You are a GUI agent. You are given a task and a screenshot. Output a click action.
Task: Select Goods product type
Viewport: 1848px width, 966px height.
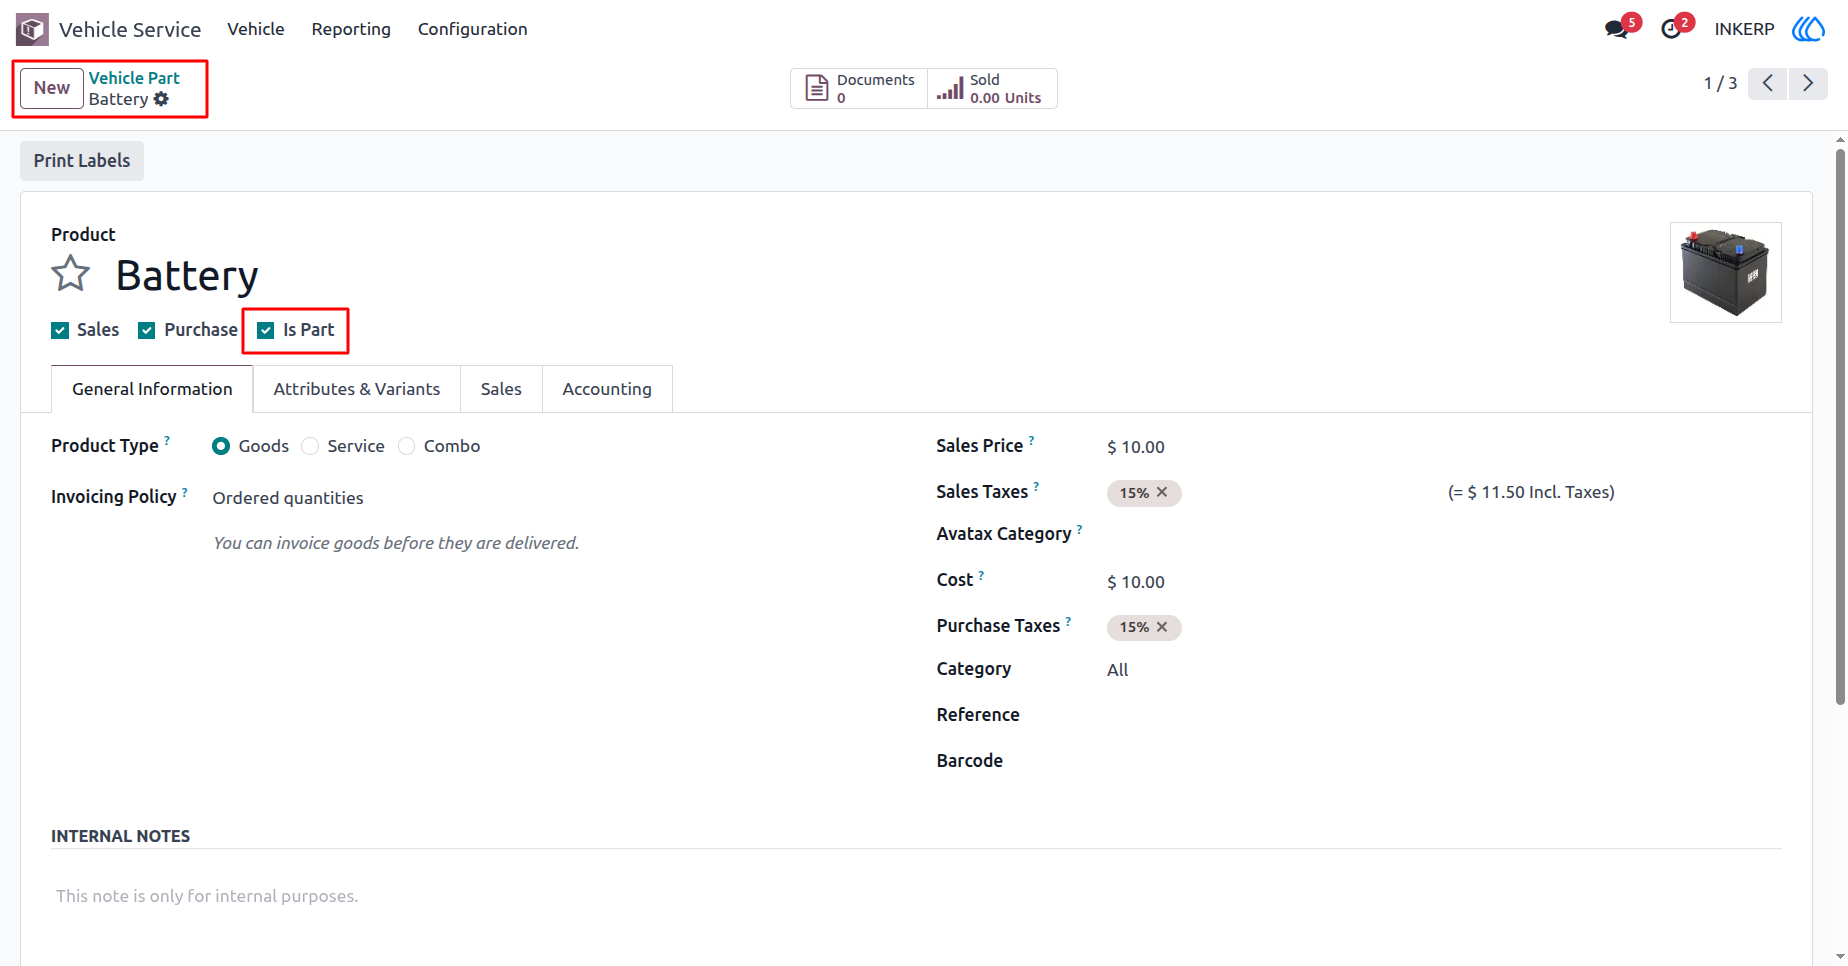pos(221,446)
